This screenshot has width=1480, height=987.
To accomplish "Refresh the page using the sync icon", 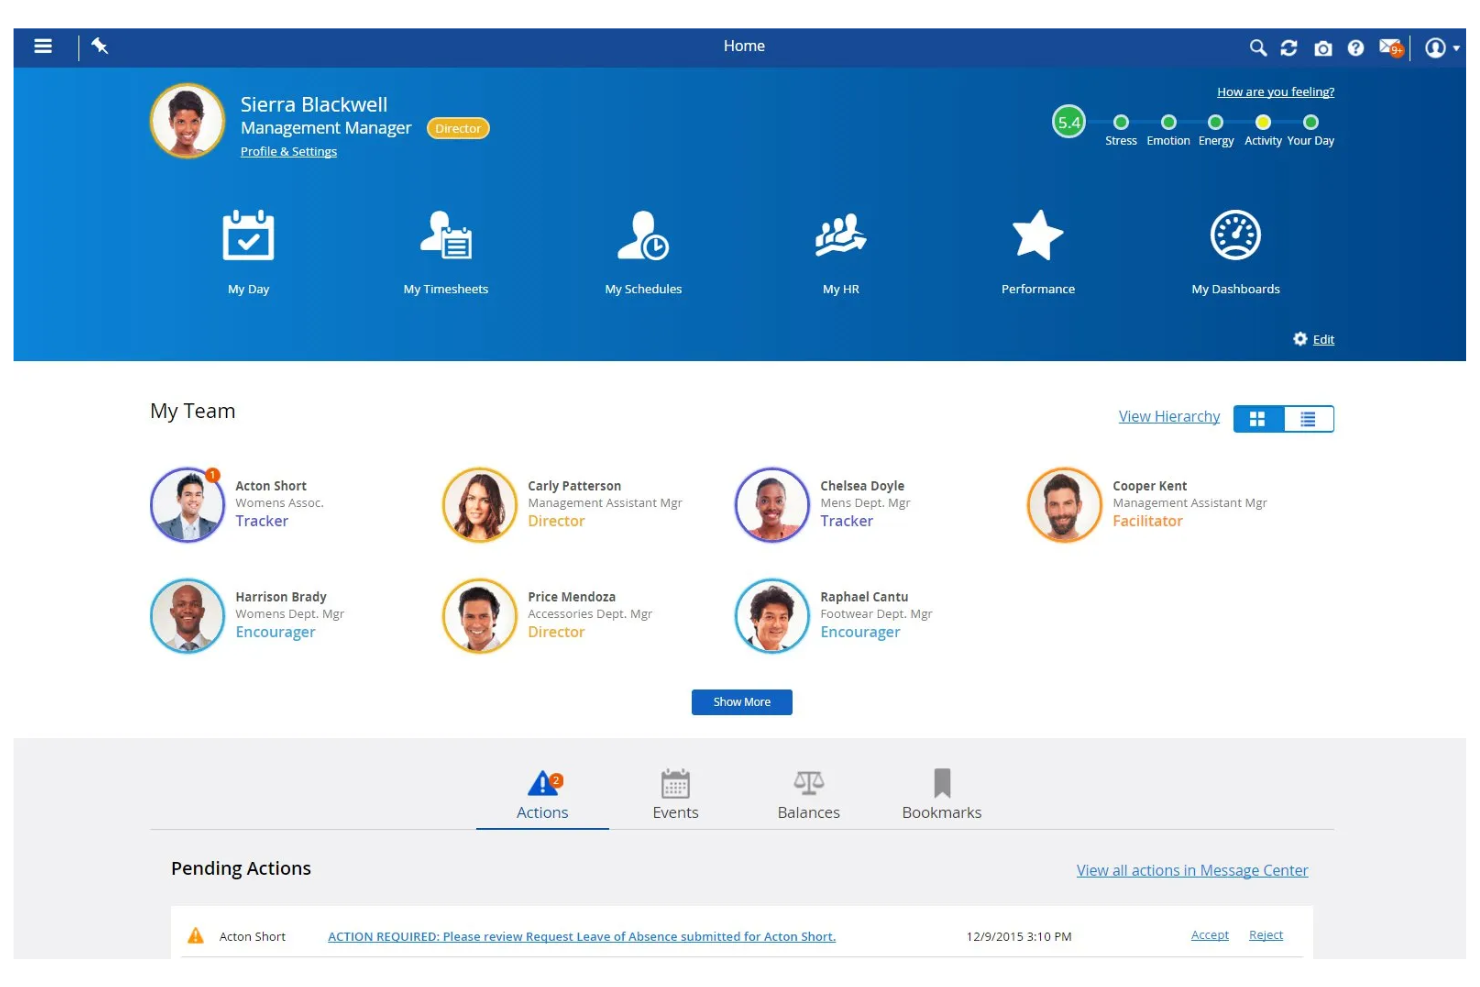I will (x=1288, y=47).
